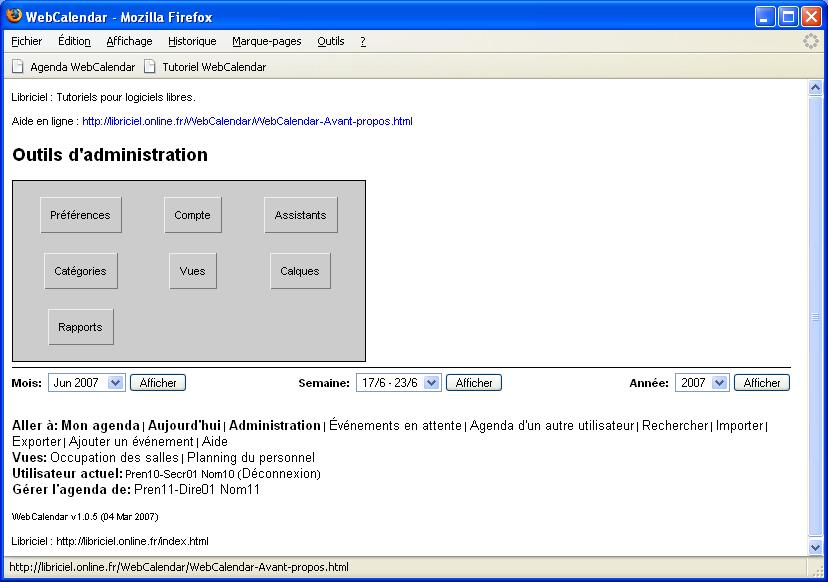The height and width of the screenshot is (582, 828).
Task: Click Afficher next to Mois
Action: click(158, 383)
